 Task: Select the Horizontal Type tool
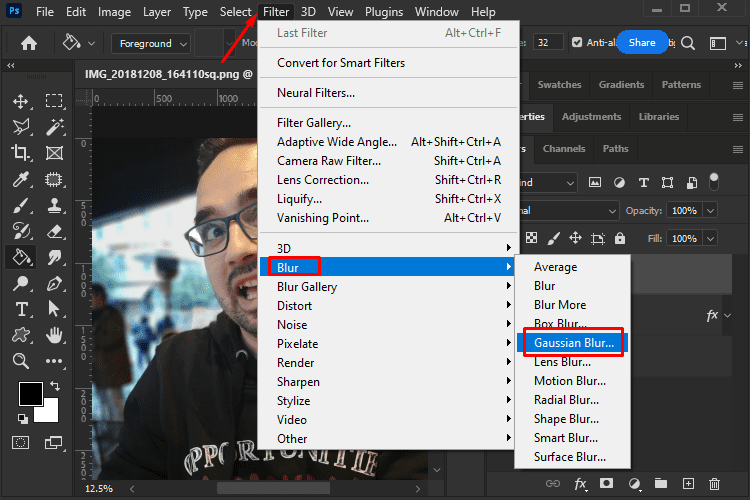pos(21,309)
